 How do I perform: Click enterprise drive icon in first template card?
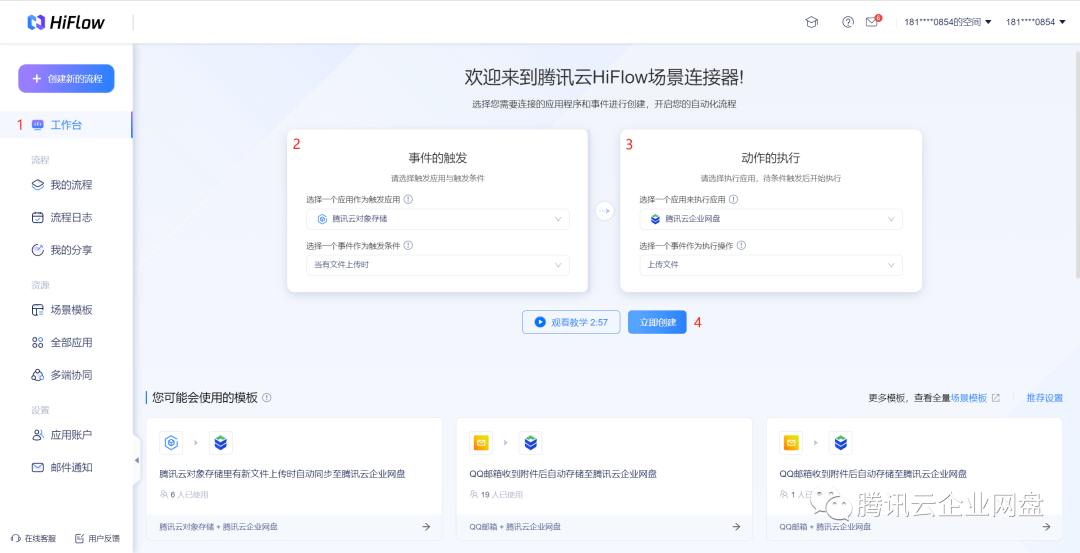tap(220, 443)
